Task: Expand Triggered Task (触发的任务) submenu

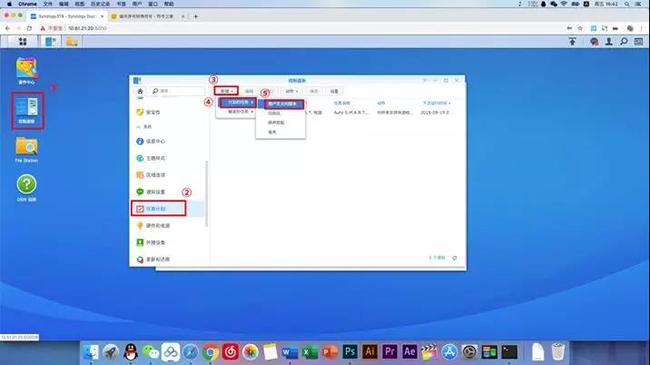Action: point(238,112)
